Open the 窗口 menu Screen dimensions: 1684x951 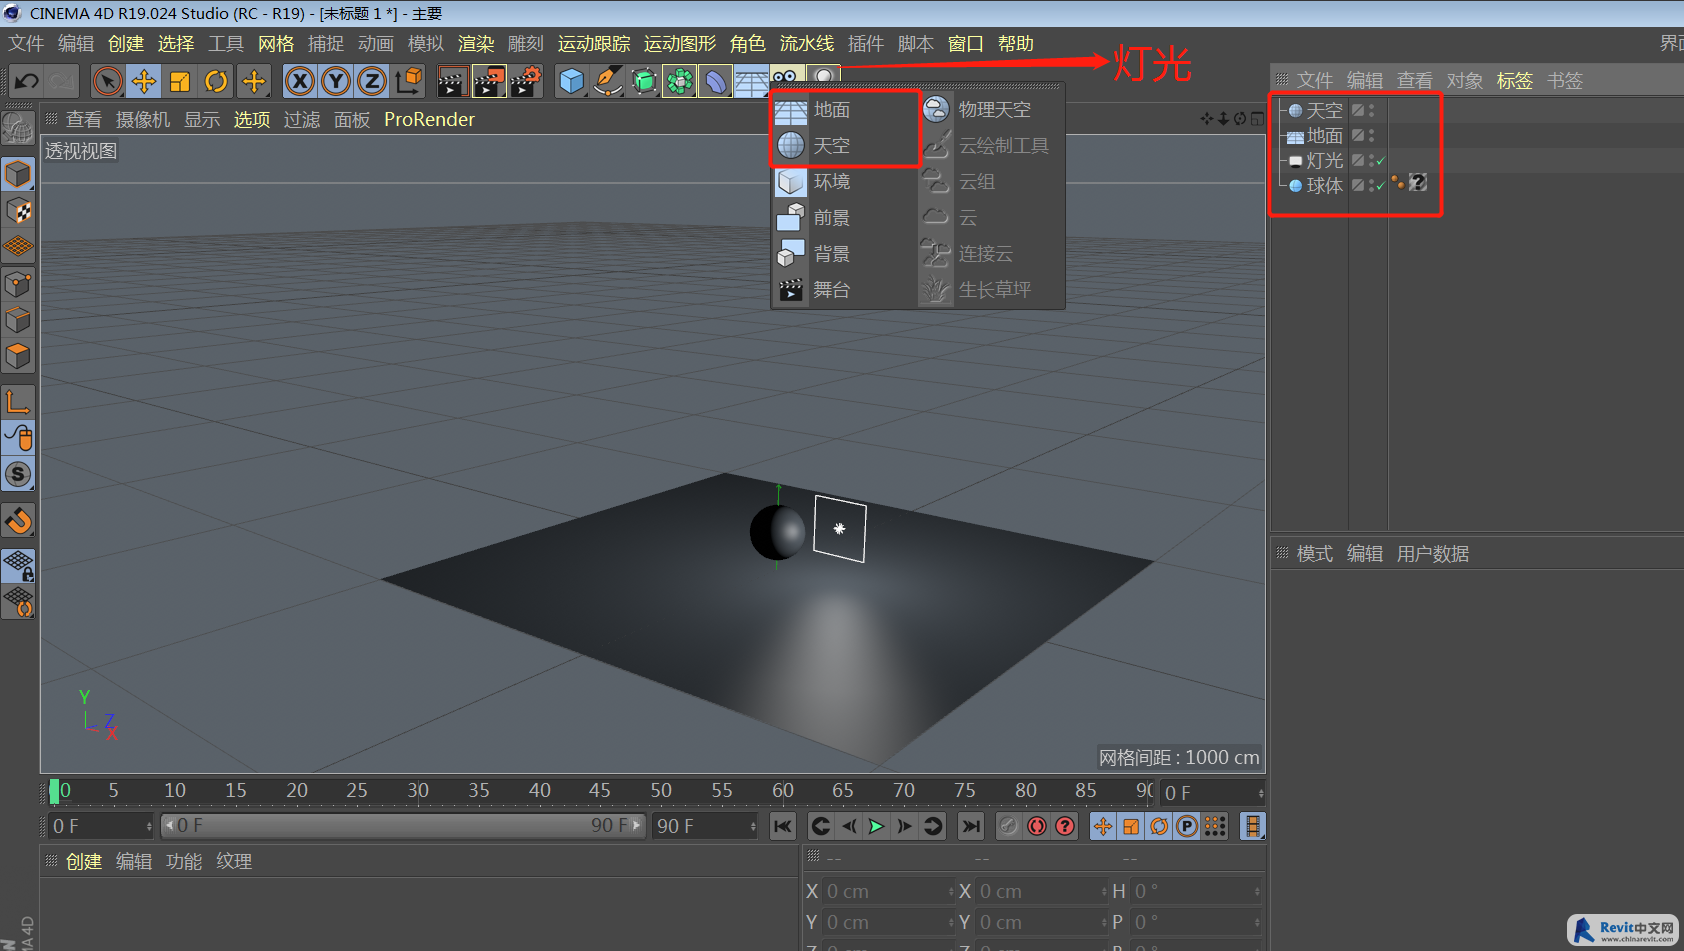point(965,44)
